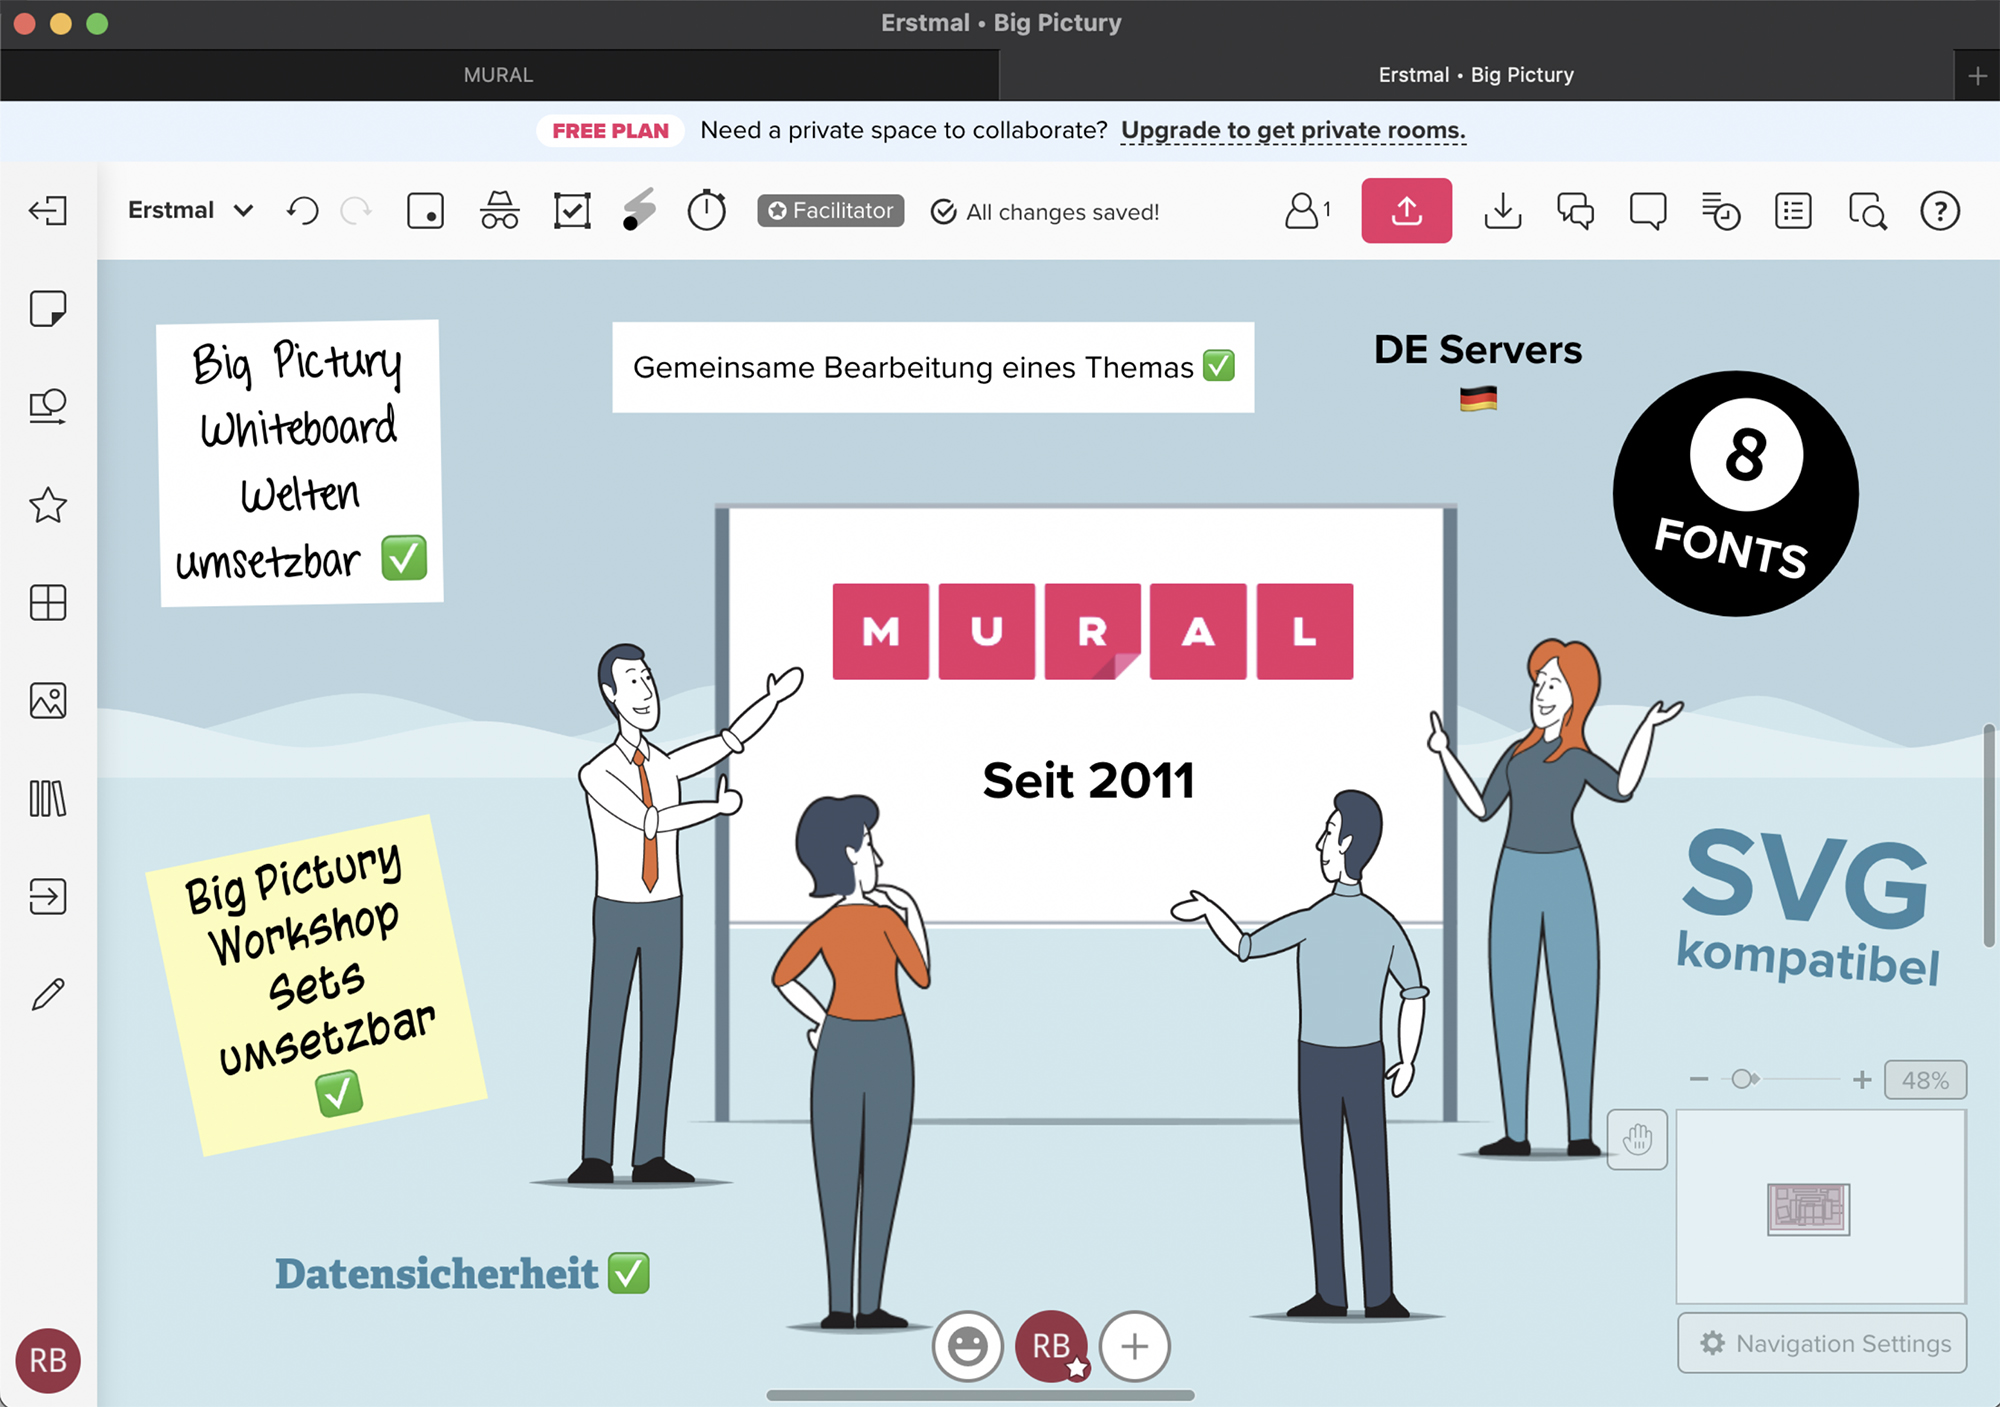Open the shapes and connectors tool
The width and height of the screenshot is (2000, 1407).
point(48,407)
